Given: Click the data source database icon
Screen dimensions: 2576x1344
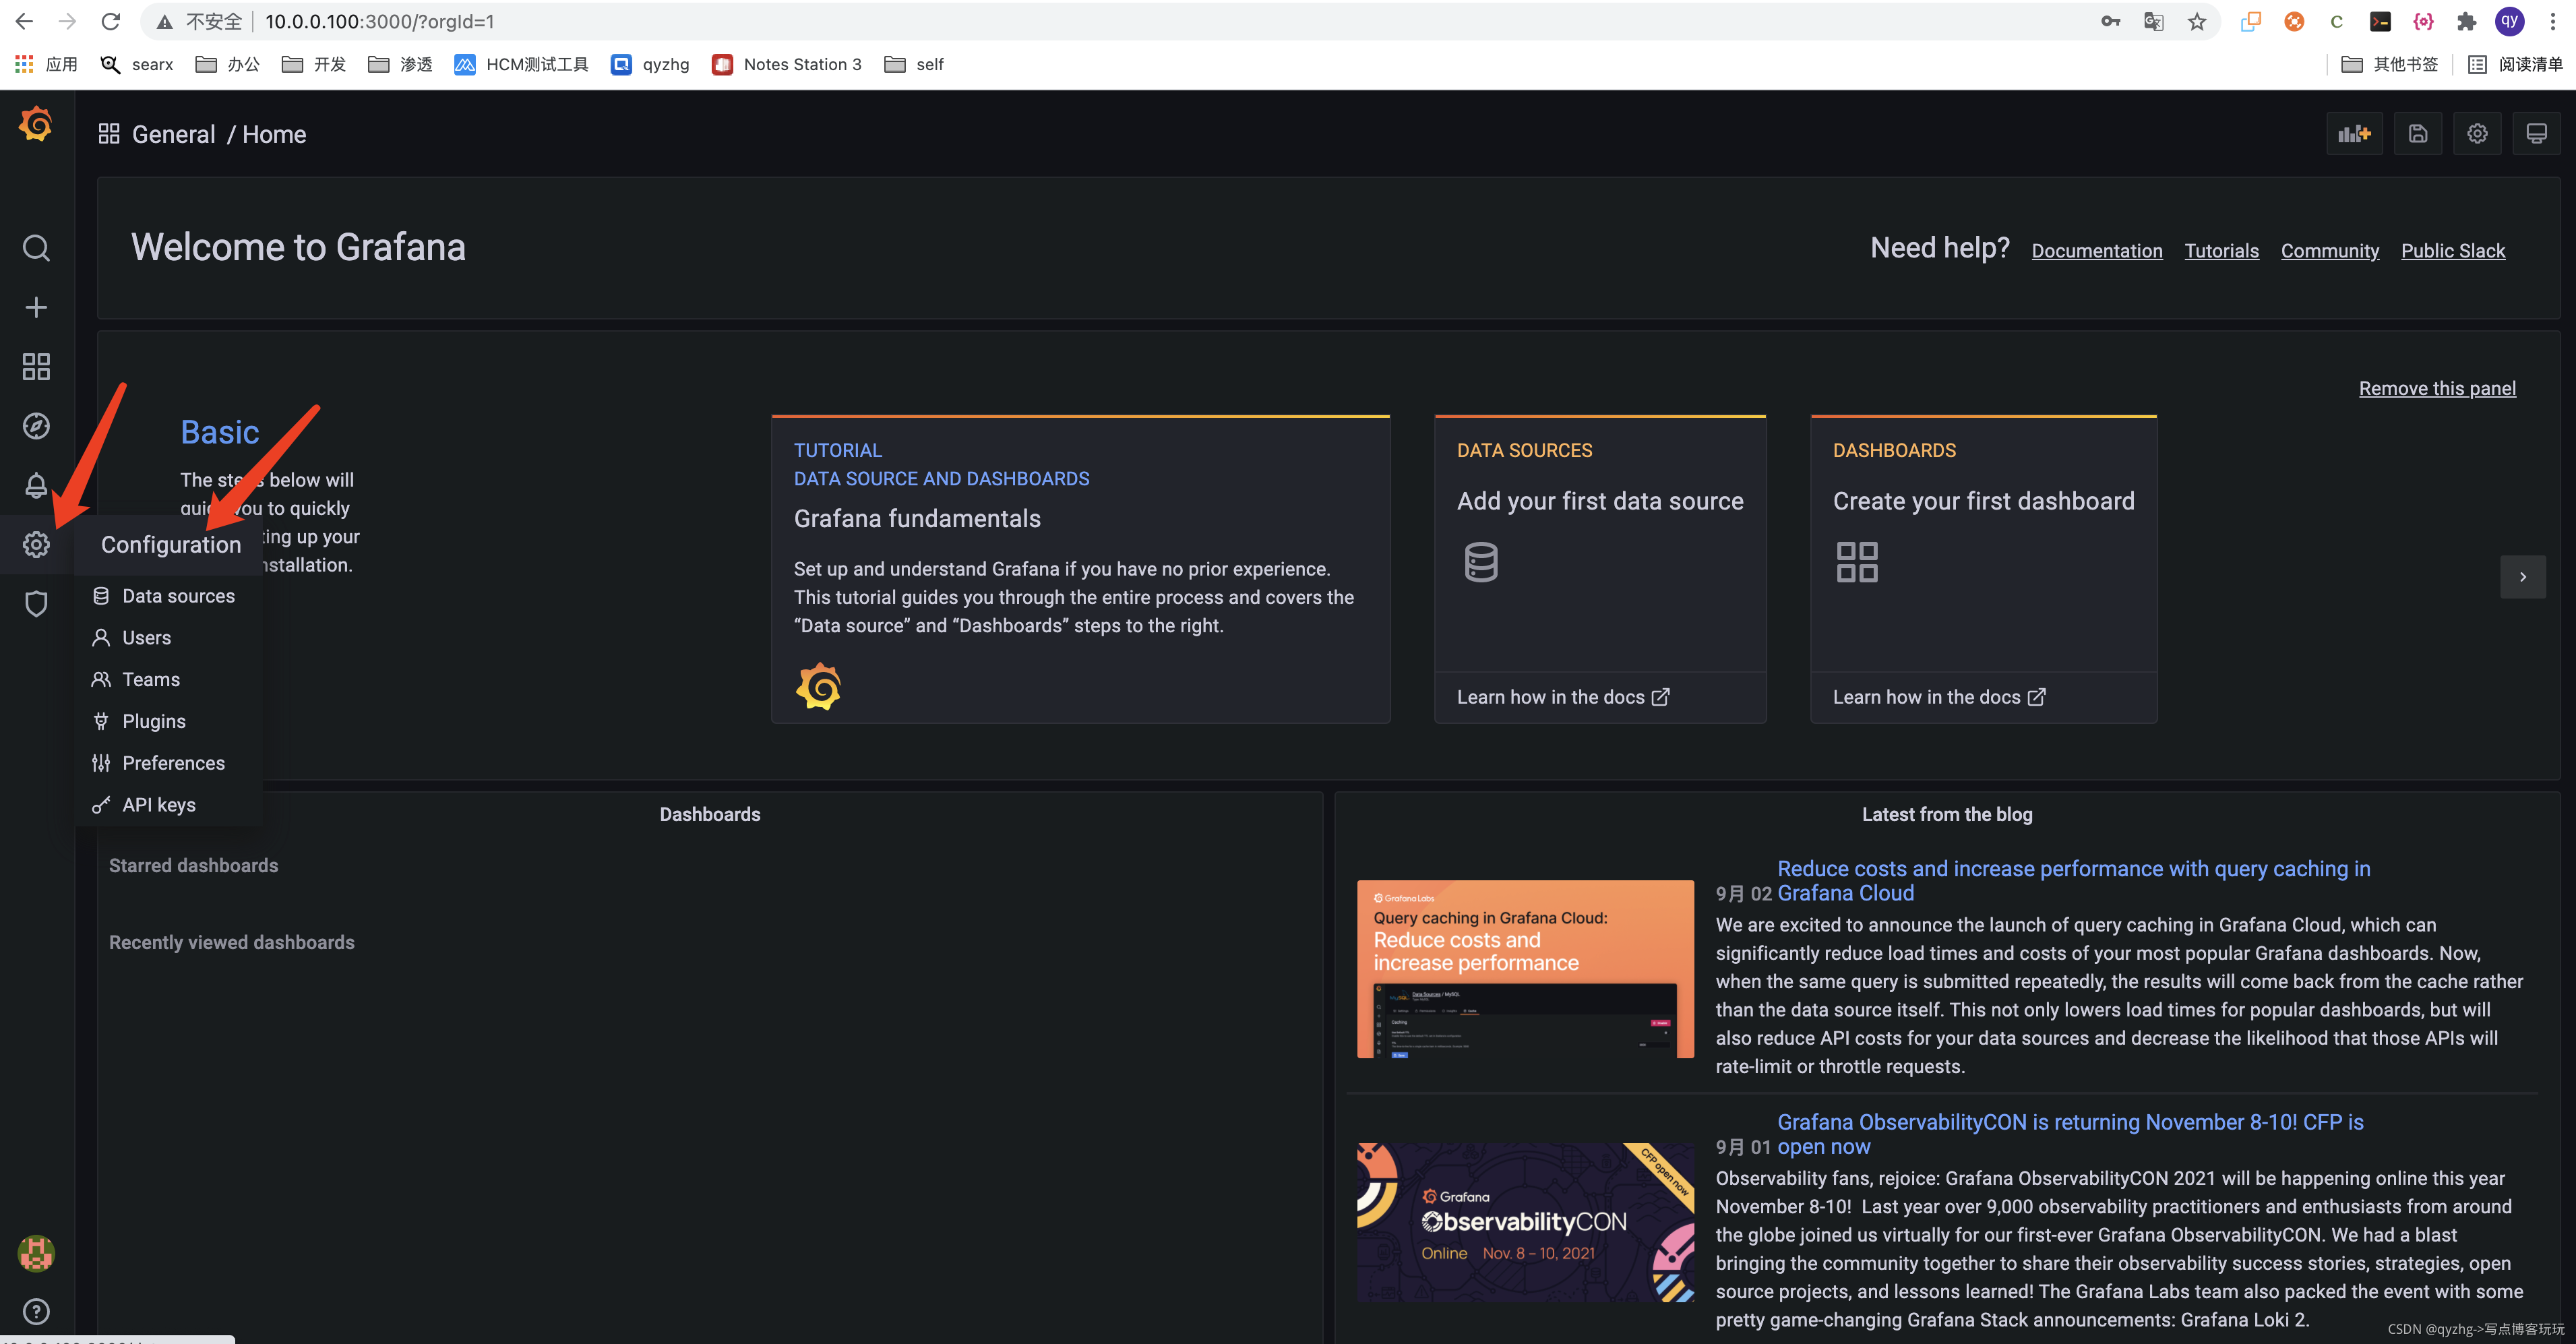Looking at the screenshot, I should pos(1481,562).
